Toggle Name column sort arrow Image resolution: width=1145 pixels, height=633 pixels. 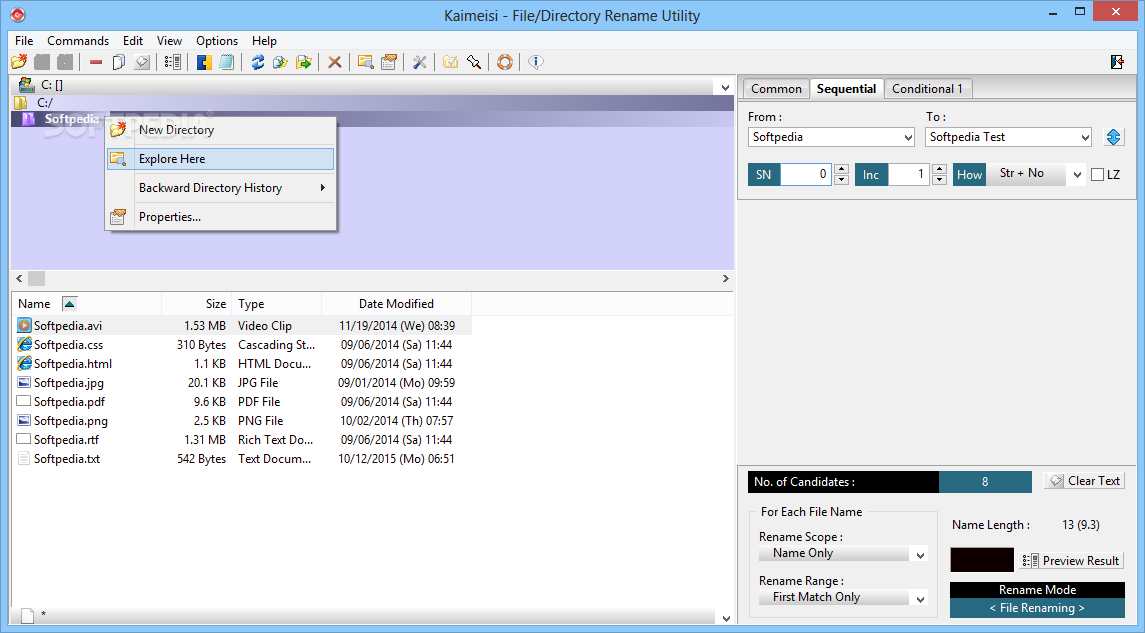pyautogui.click(x=69, y=304)
